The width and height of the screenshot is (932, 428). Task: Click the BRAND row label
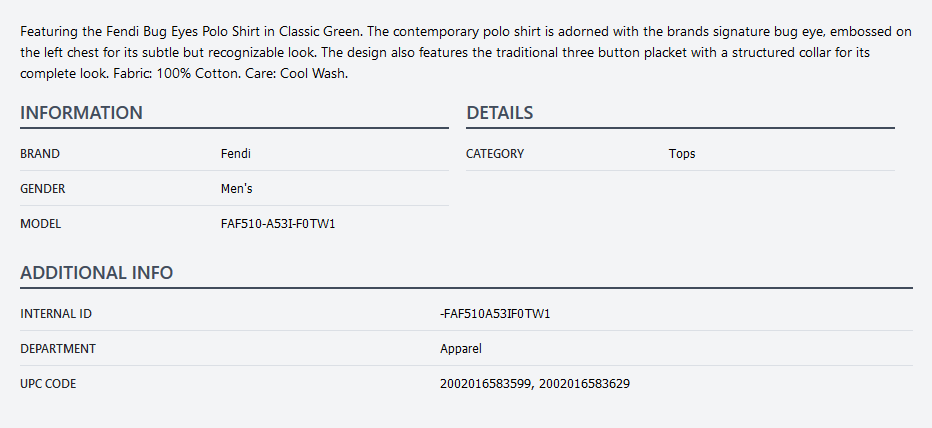tap(40, 154)
